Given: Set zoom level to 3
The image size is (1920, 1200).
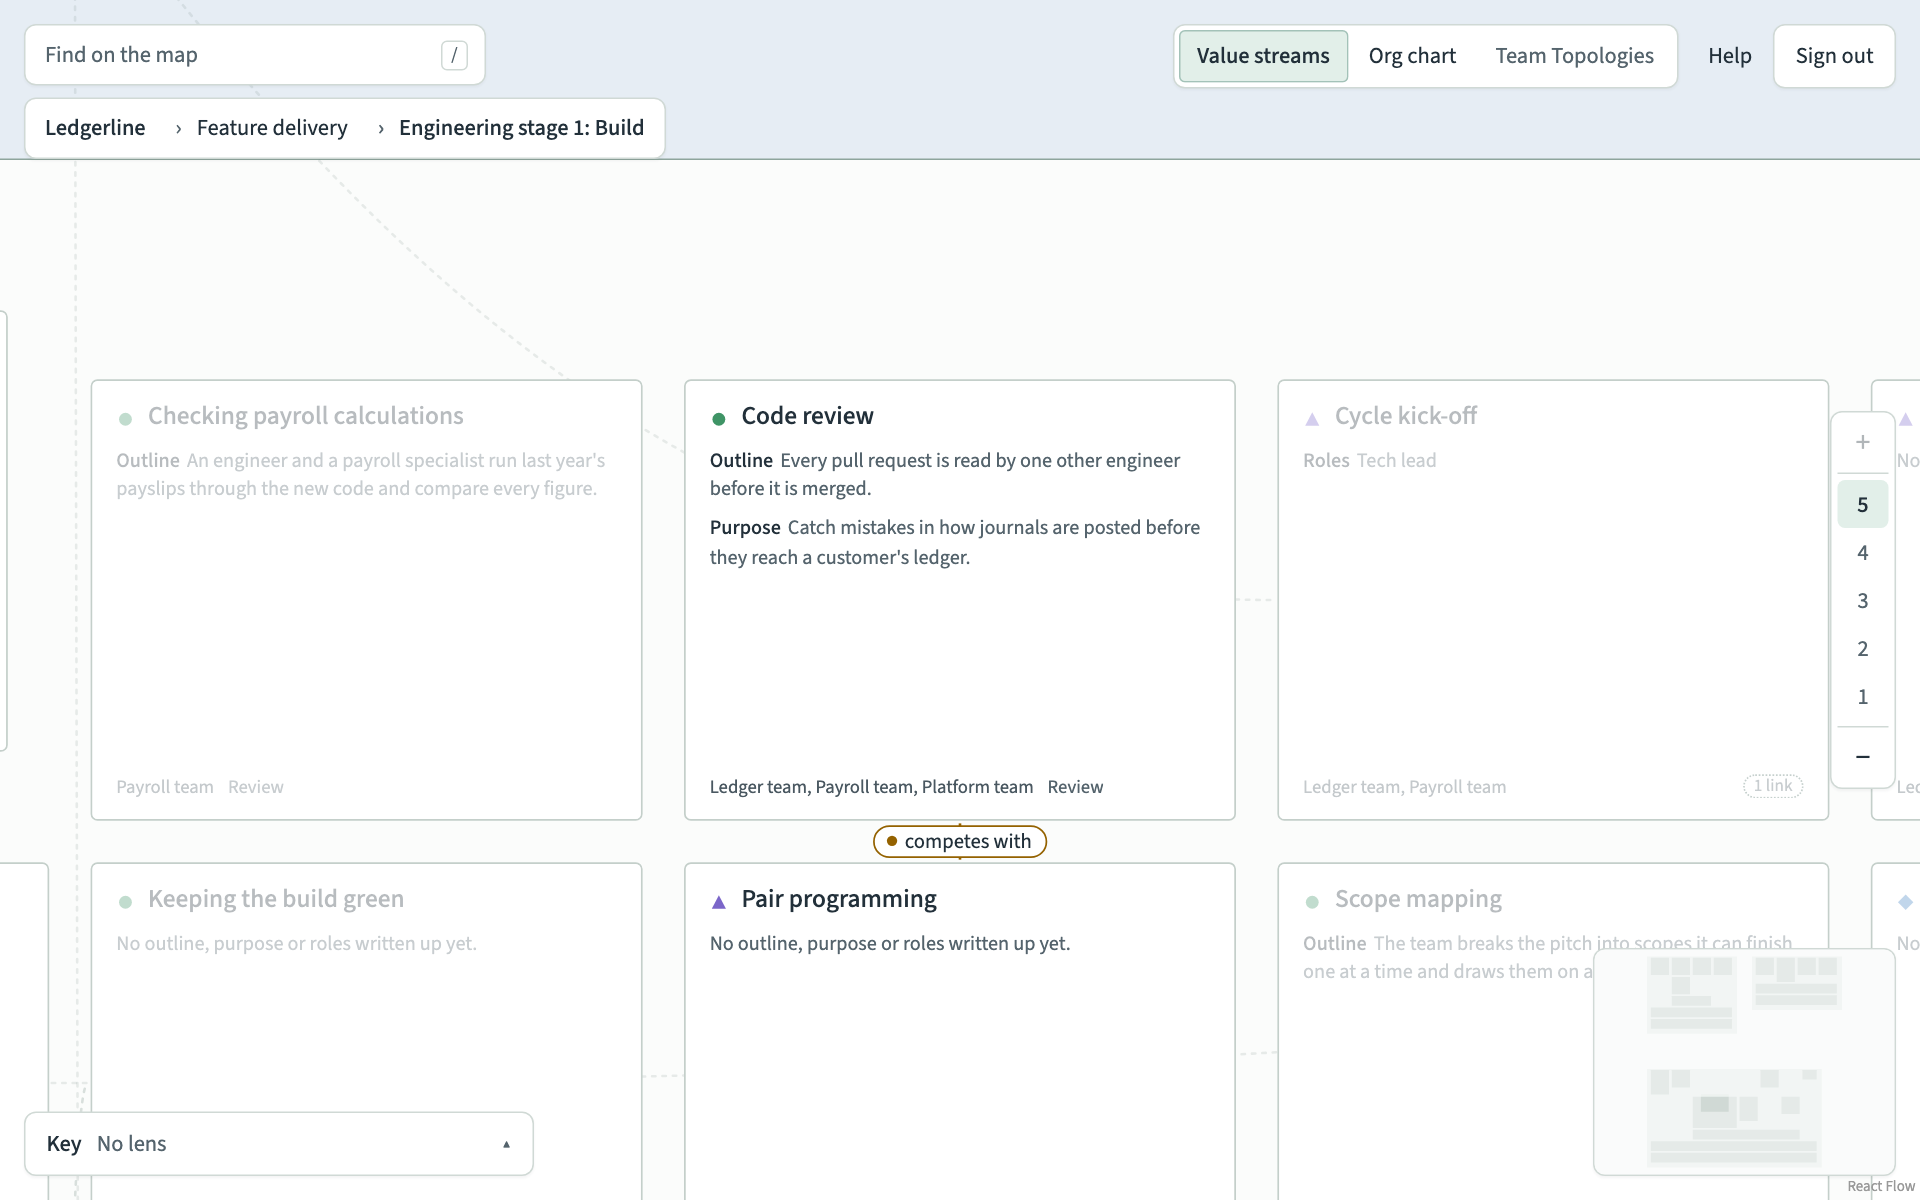Looking at the screenshot, I should [x=1862, y=601].
